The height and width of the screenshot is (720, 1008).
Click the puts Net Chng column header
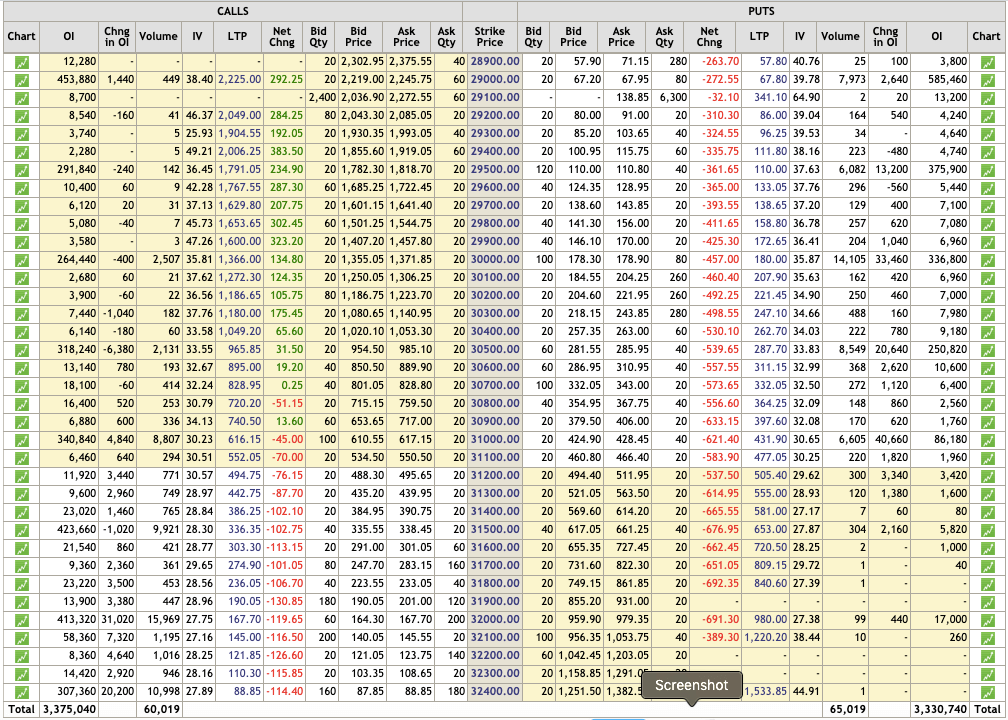(x=710, y=37)
